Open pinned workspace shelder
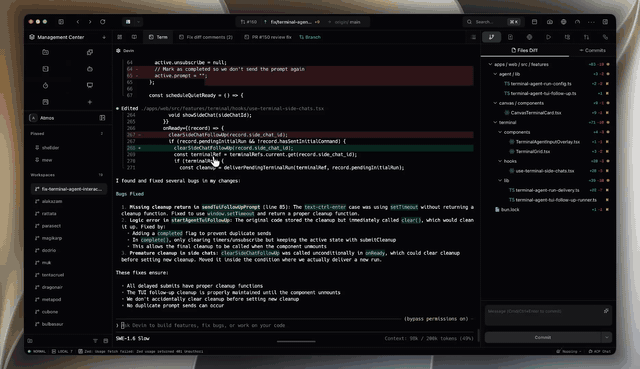 tap(51, 148)
